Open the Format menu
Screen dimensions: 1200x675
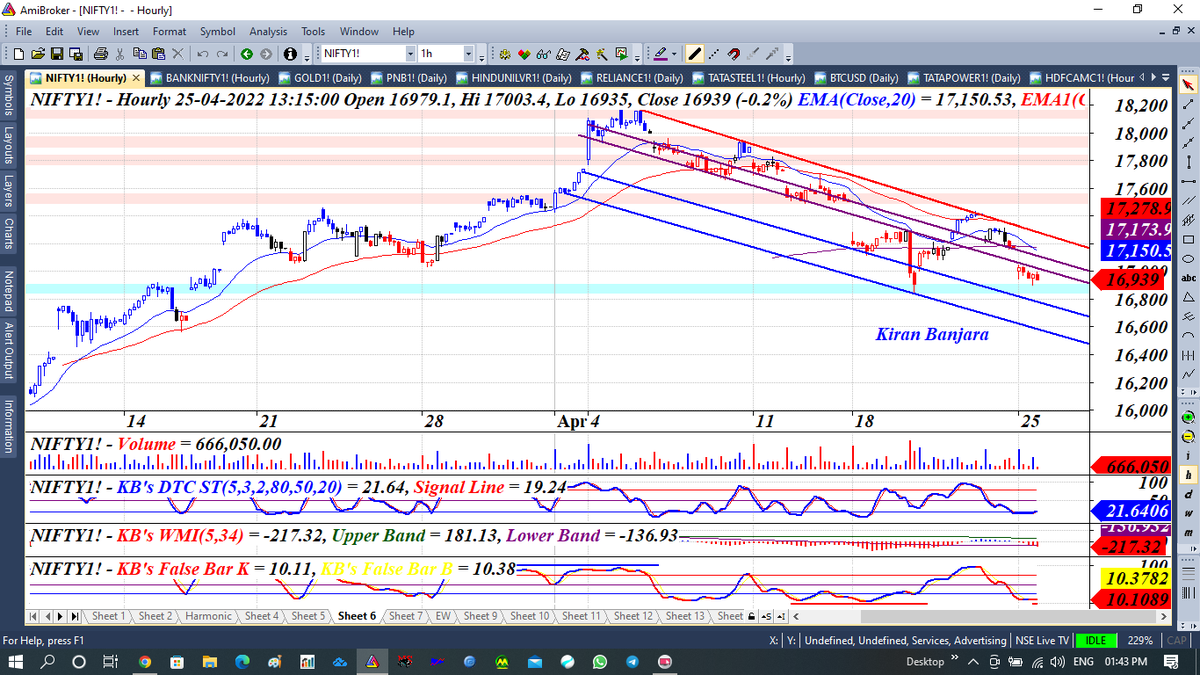[x=169, y=32]
